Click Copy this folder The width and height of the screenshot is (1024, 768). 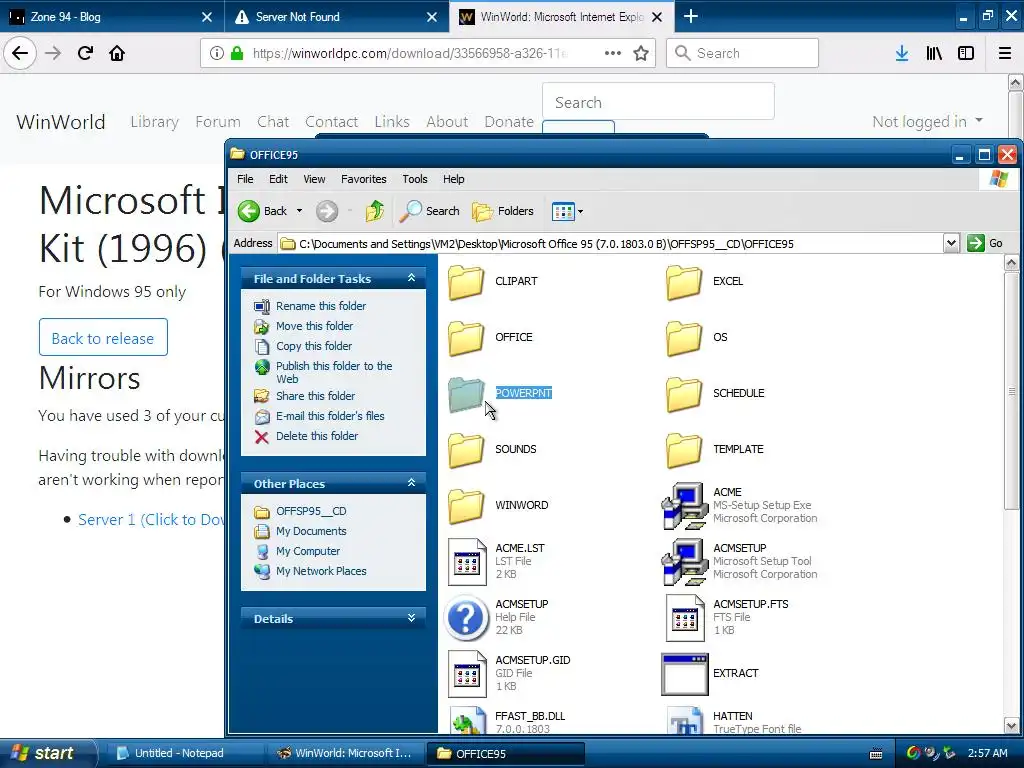313,346
